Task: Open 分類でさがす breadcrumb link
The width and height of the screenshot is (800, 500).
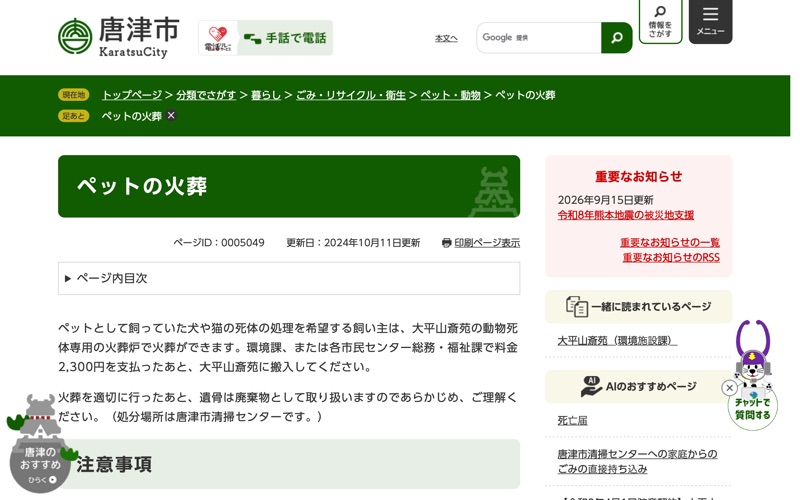Action: [x=206, y=95]
